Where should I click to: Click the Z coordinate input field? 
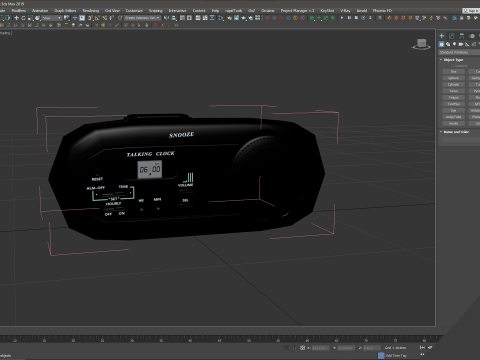(372, 348)
